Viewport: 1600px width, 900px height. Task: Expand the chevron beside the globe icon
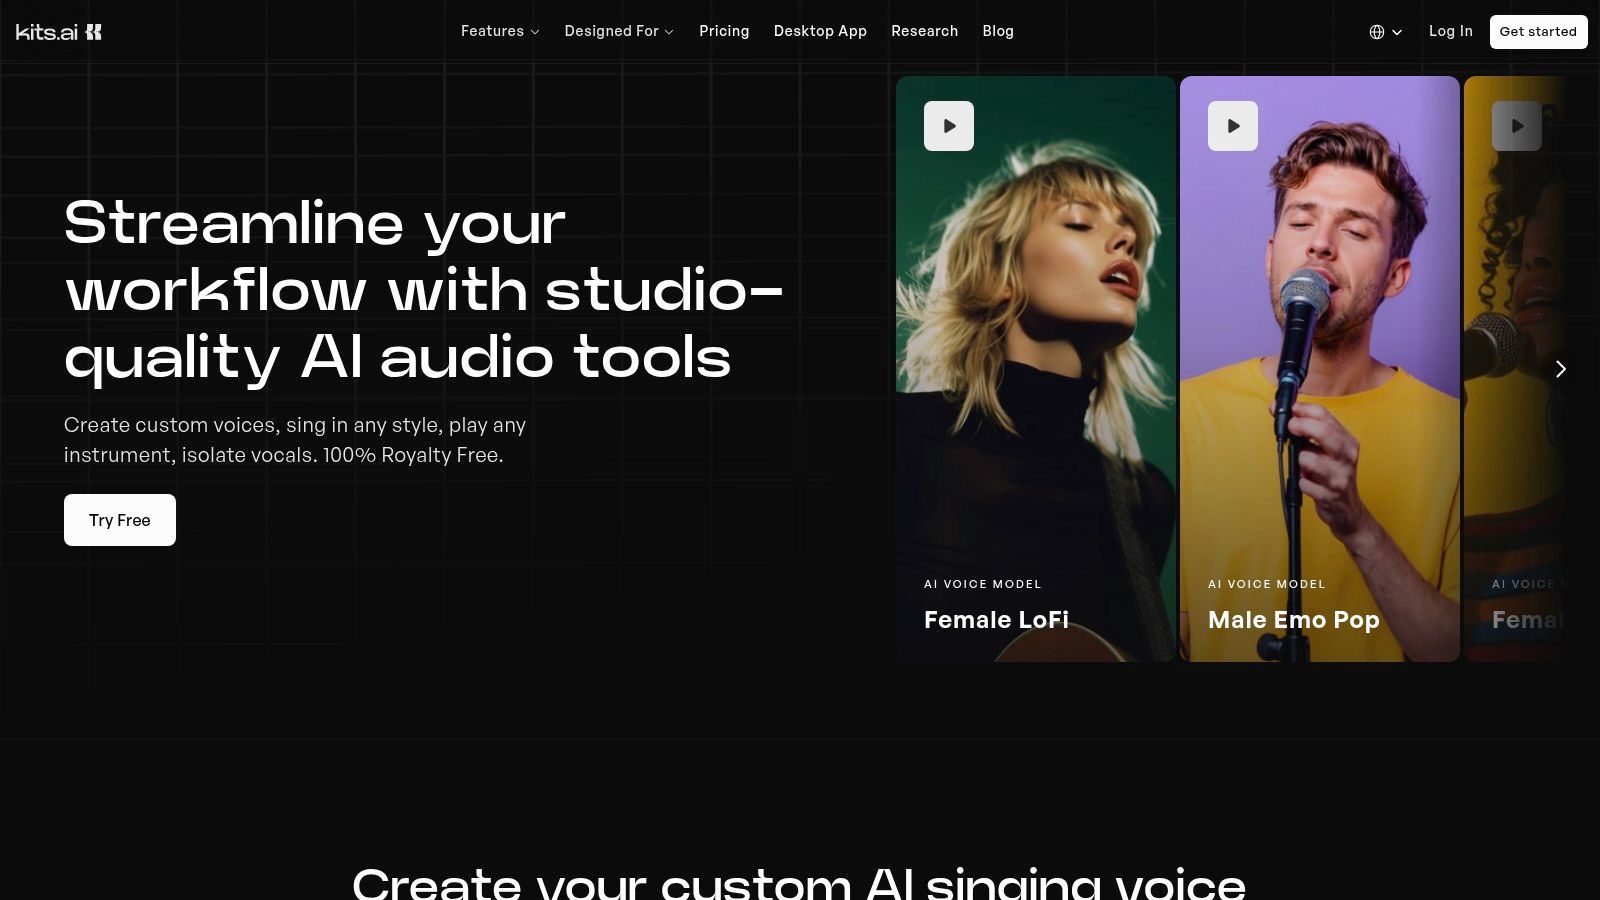[1397, 32]
